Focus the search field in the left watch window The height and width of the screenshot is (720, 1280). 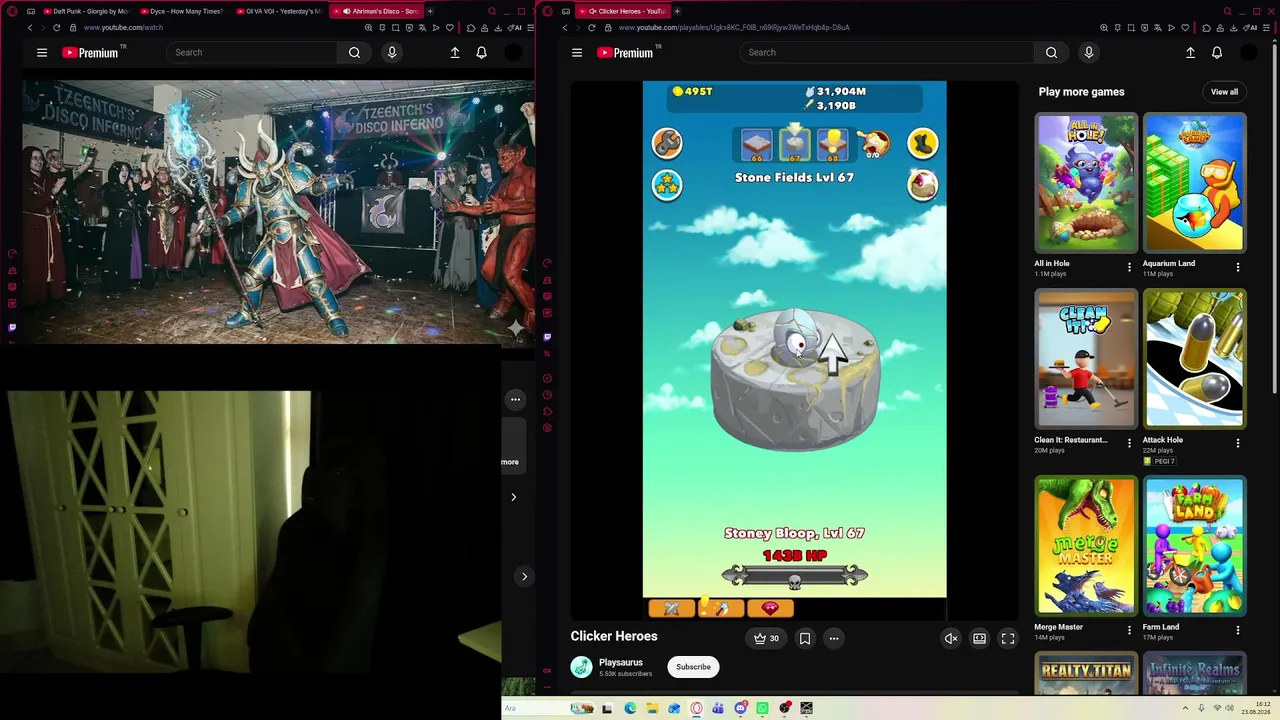point(254,52)
